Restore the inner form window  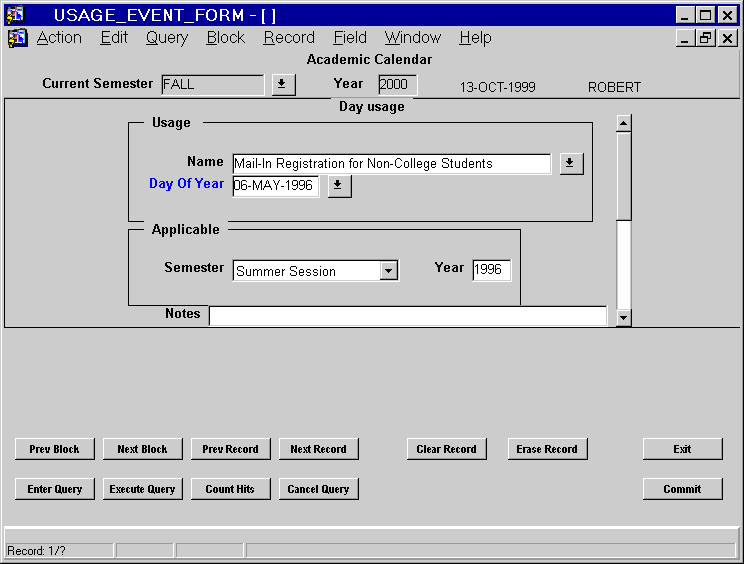[706, 38]
